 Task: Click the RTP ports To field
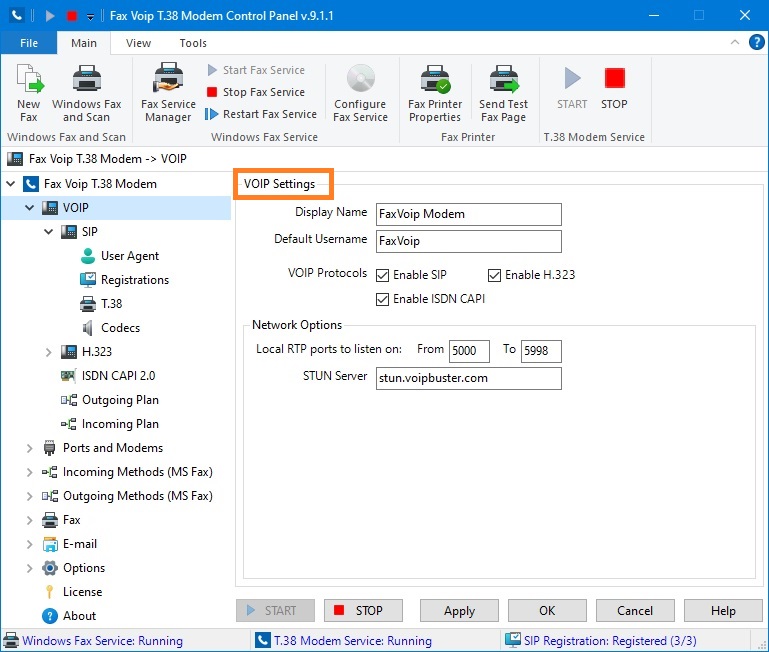(541, 351)
